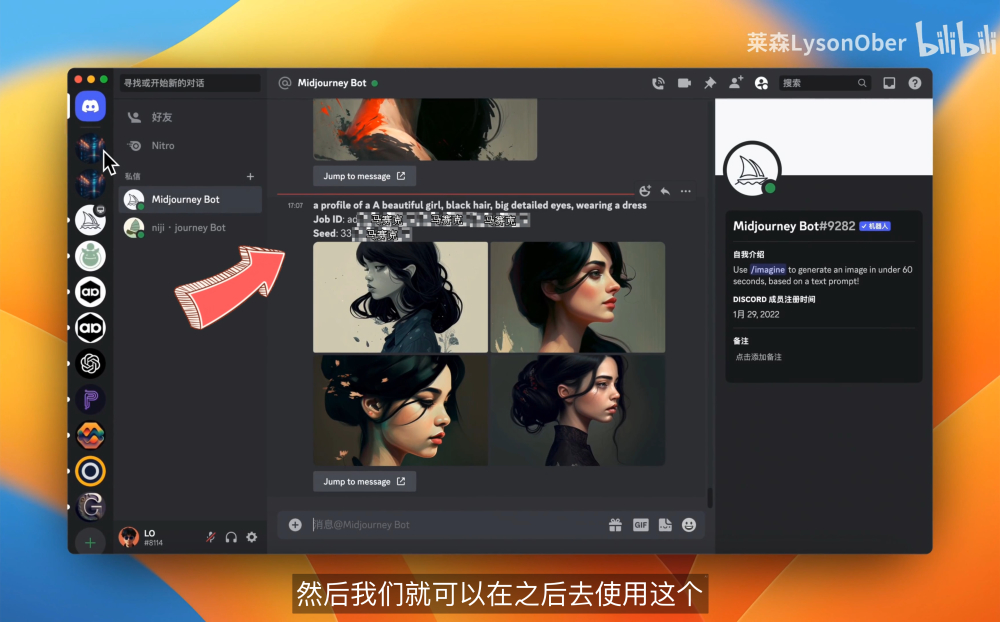Add a server with the green plus
Image resolution: width=1000 pixels, height=622 pixels.
(91, 542)
